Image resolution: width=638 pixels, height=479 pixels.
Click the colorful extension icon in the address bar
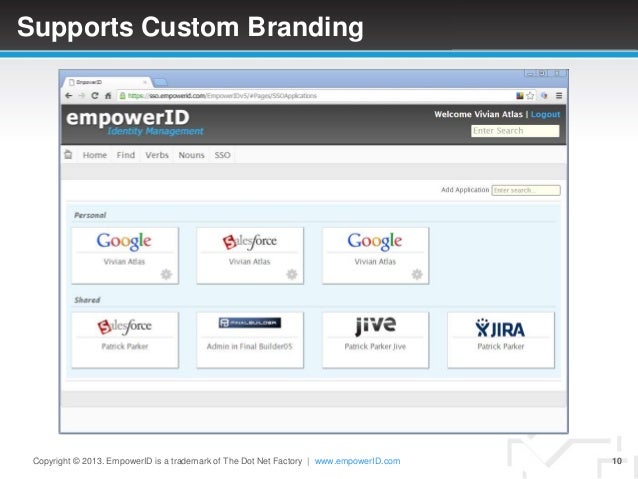click(520, 96)
